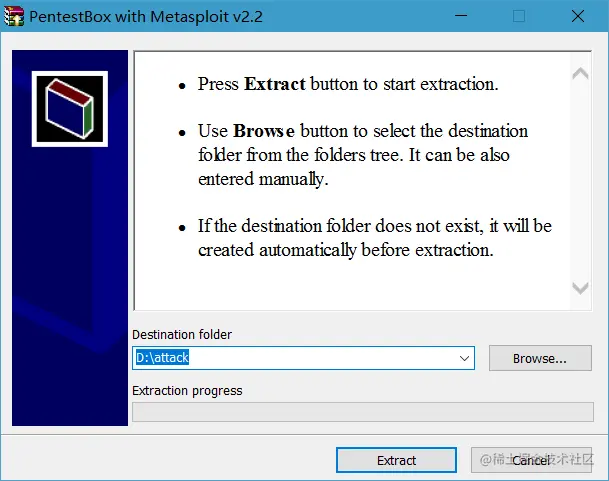Click the archive box logo image
Screen dimensions: 609x481
click(x=70, y=109)
